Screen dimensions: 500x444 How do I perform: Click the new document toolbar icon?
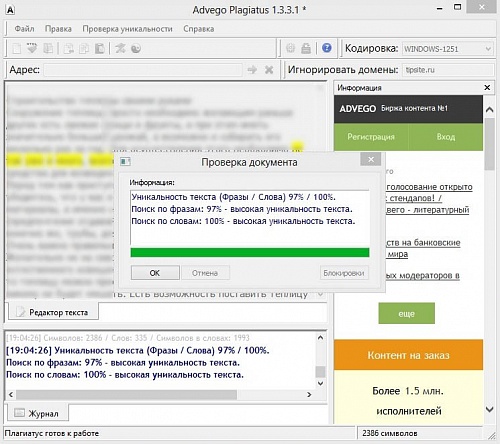point(17,48)
